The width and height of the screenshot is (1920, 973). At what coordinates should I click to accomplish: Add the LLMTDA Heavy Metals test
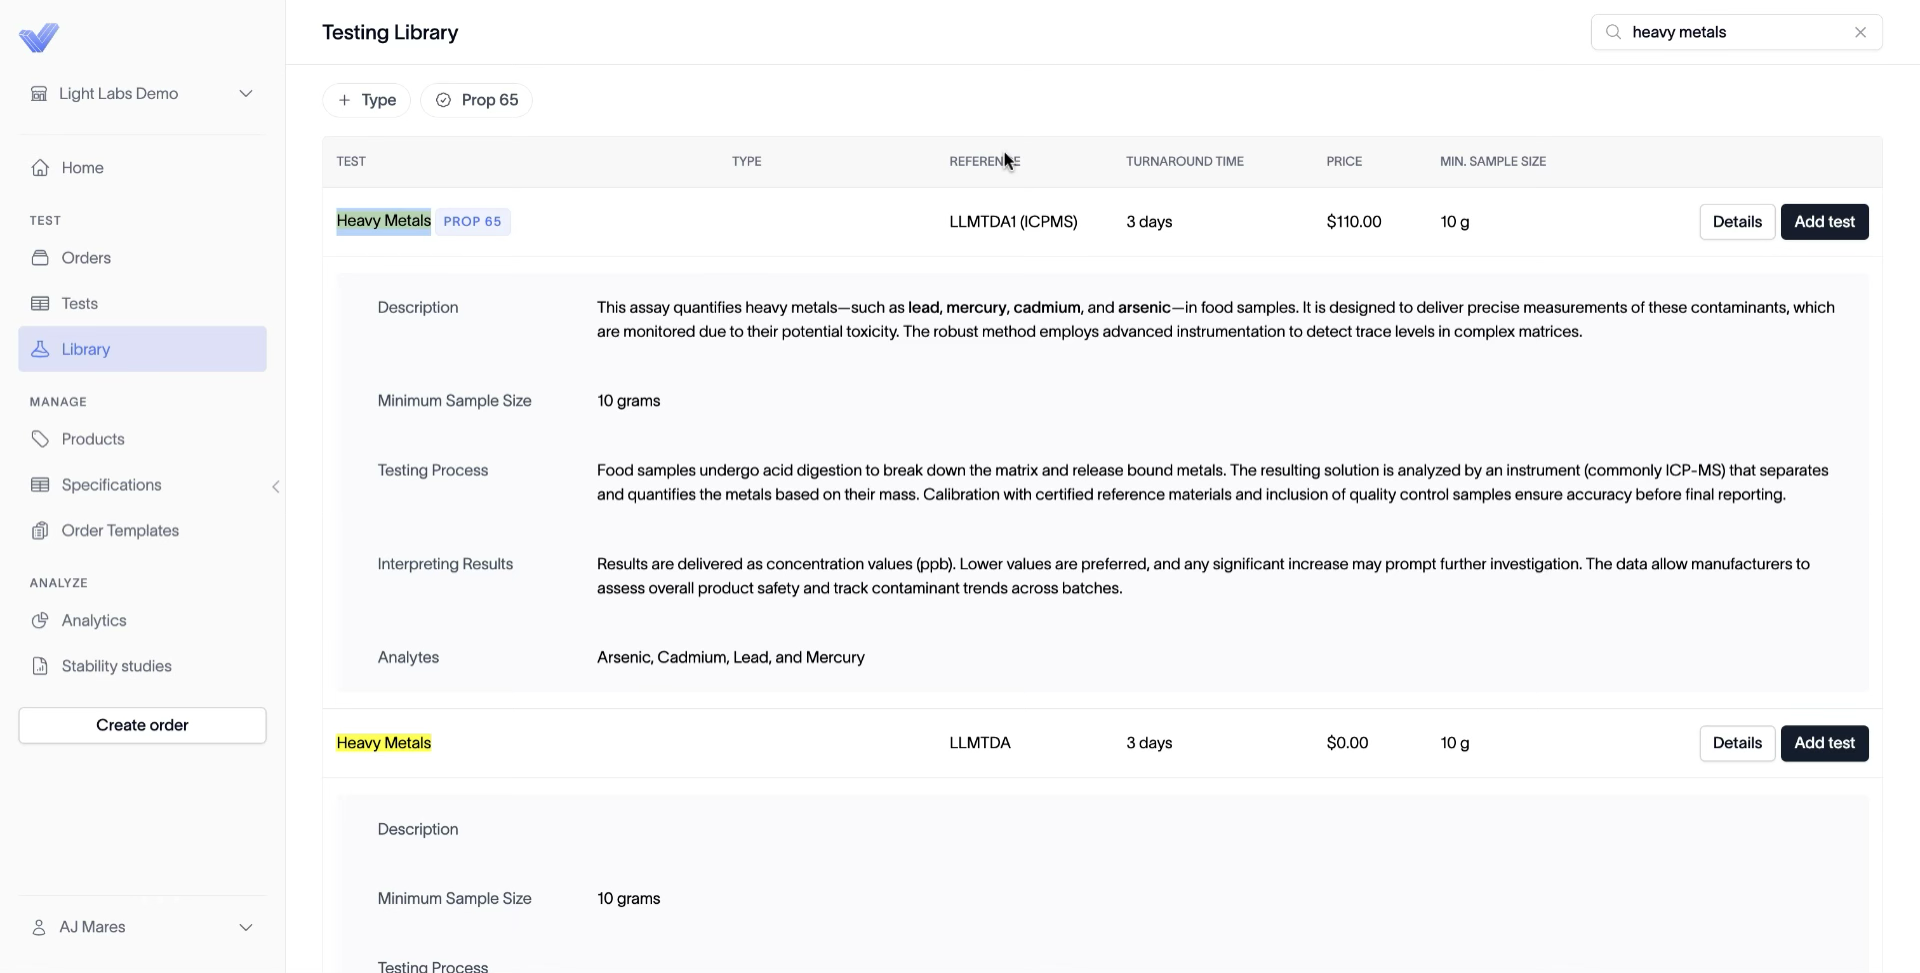pos(1824,743)
